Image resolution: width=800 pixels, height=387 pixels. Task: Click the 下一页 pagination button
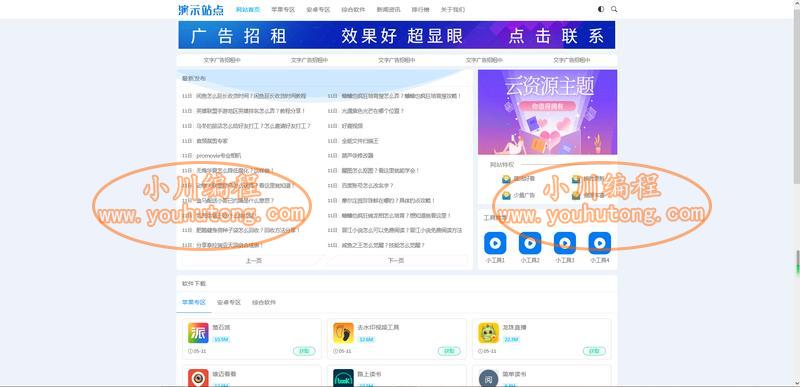(x=396, y=261)
